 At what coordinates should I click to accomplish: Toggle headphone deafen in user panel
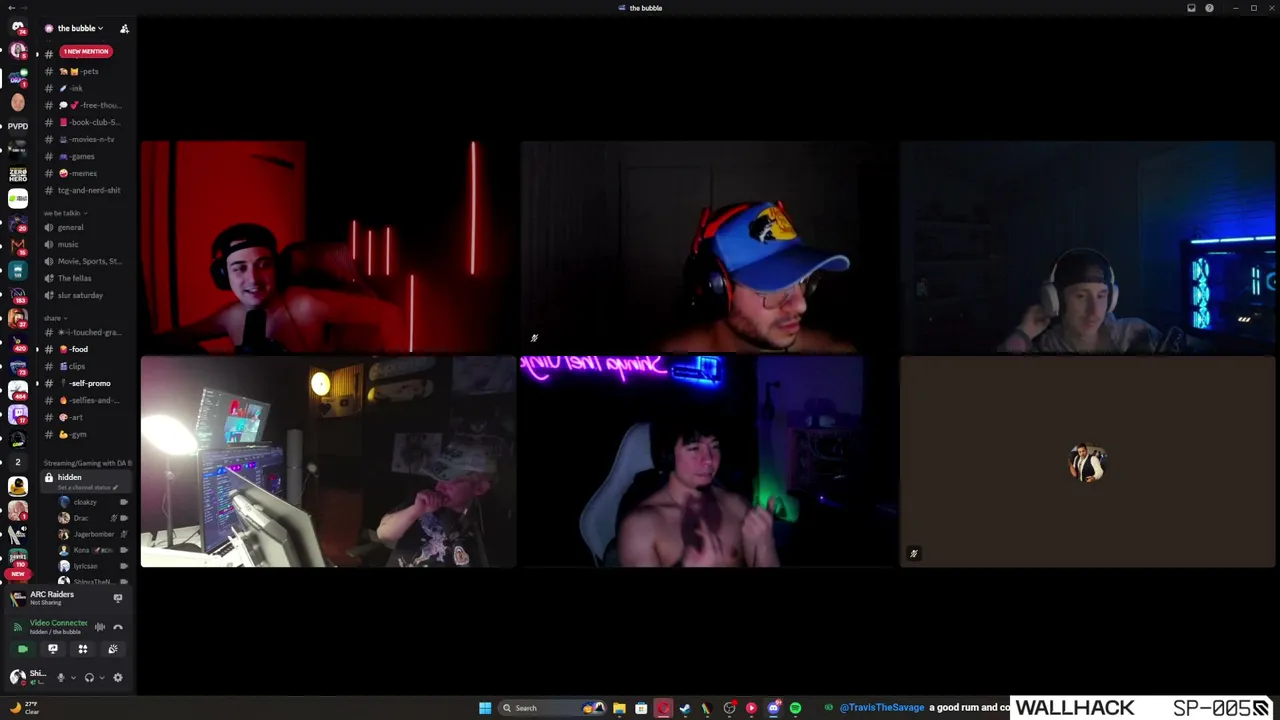click(89, 677)
